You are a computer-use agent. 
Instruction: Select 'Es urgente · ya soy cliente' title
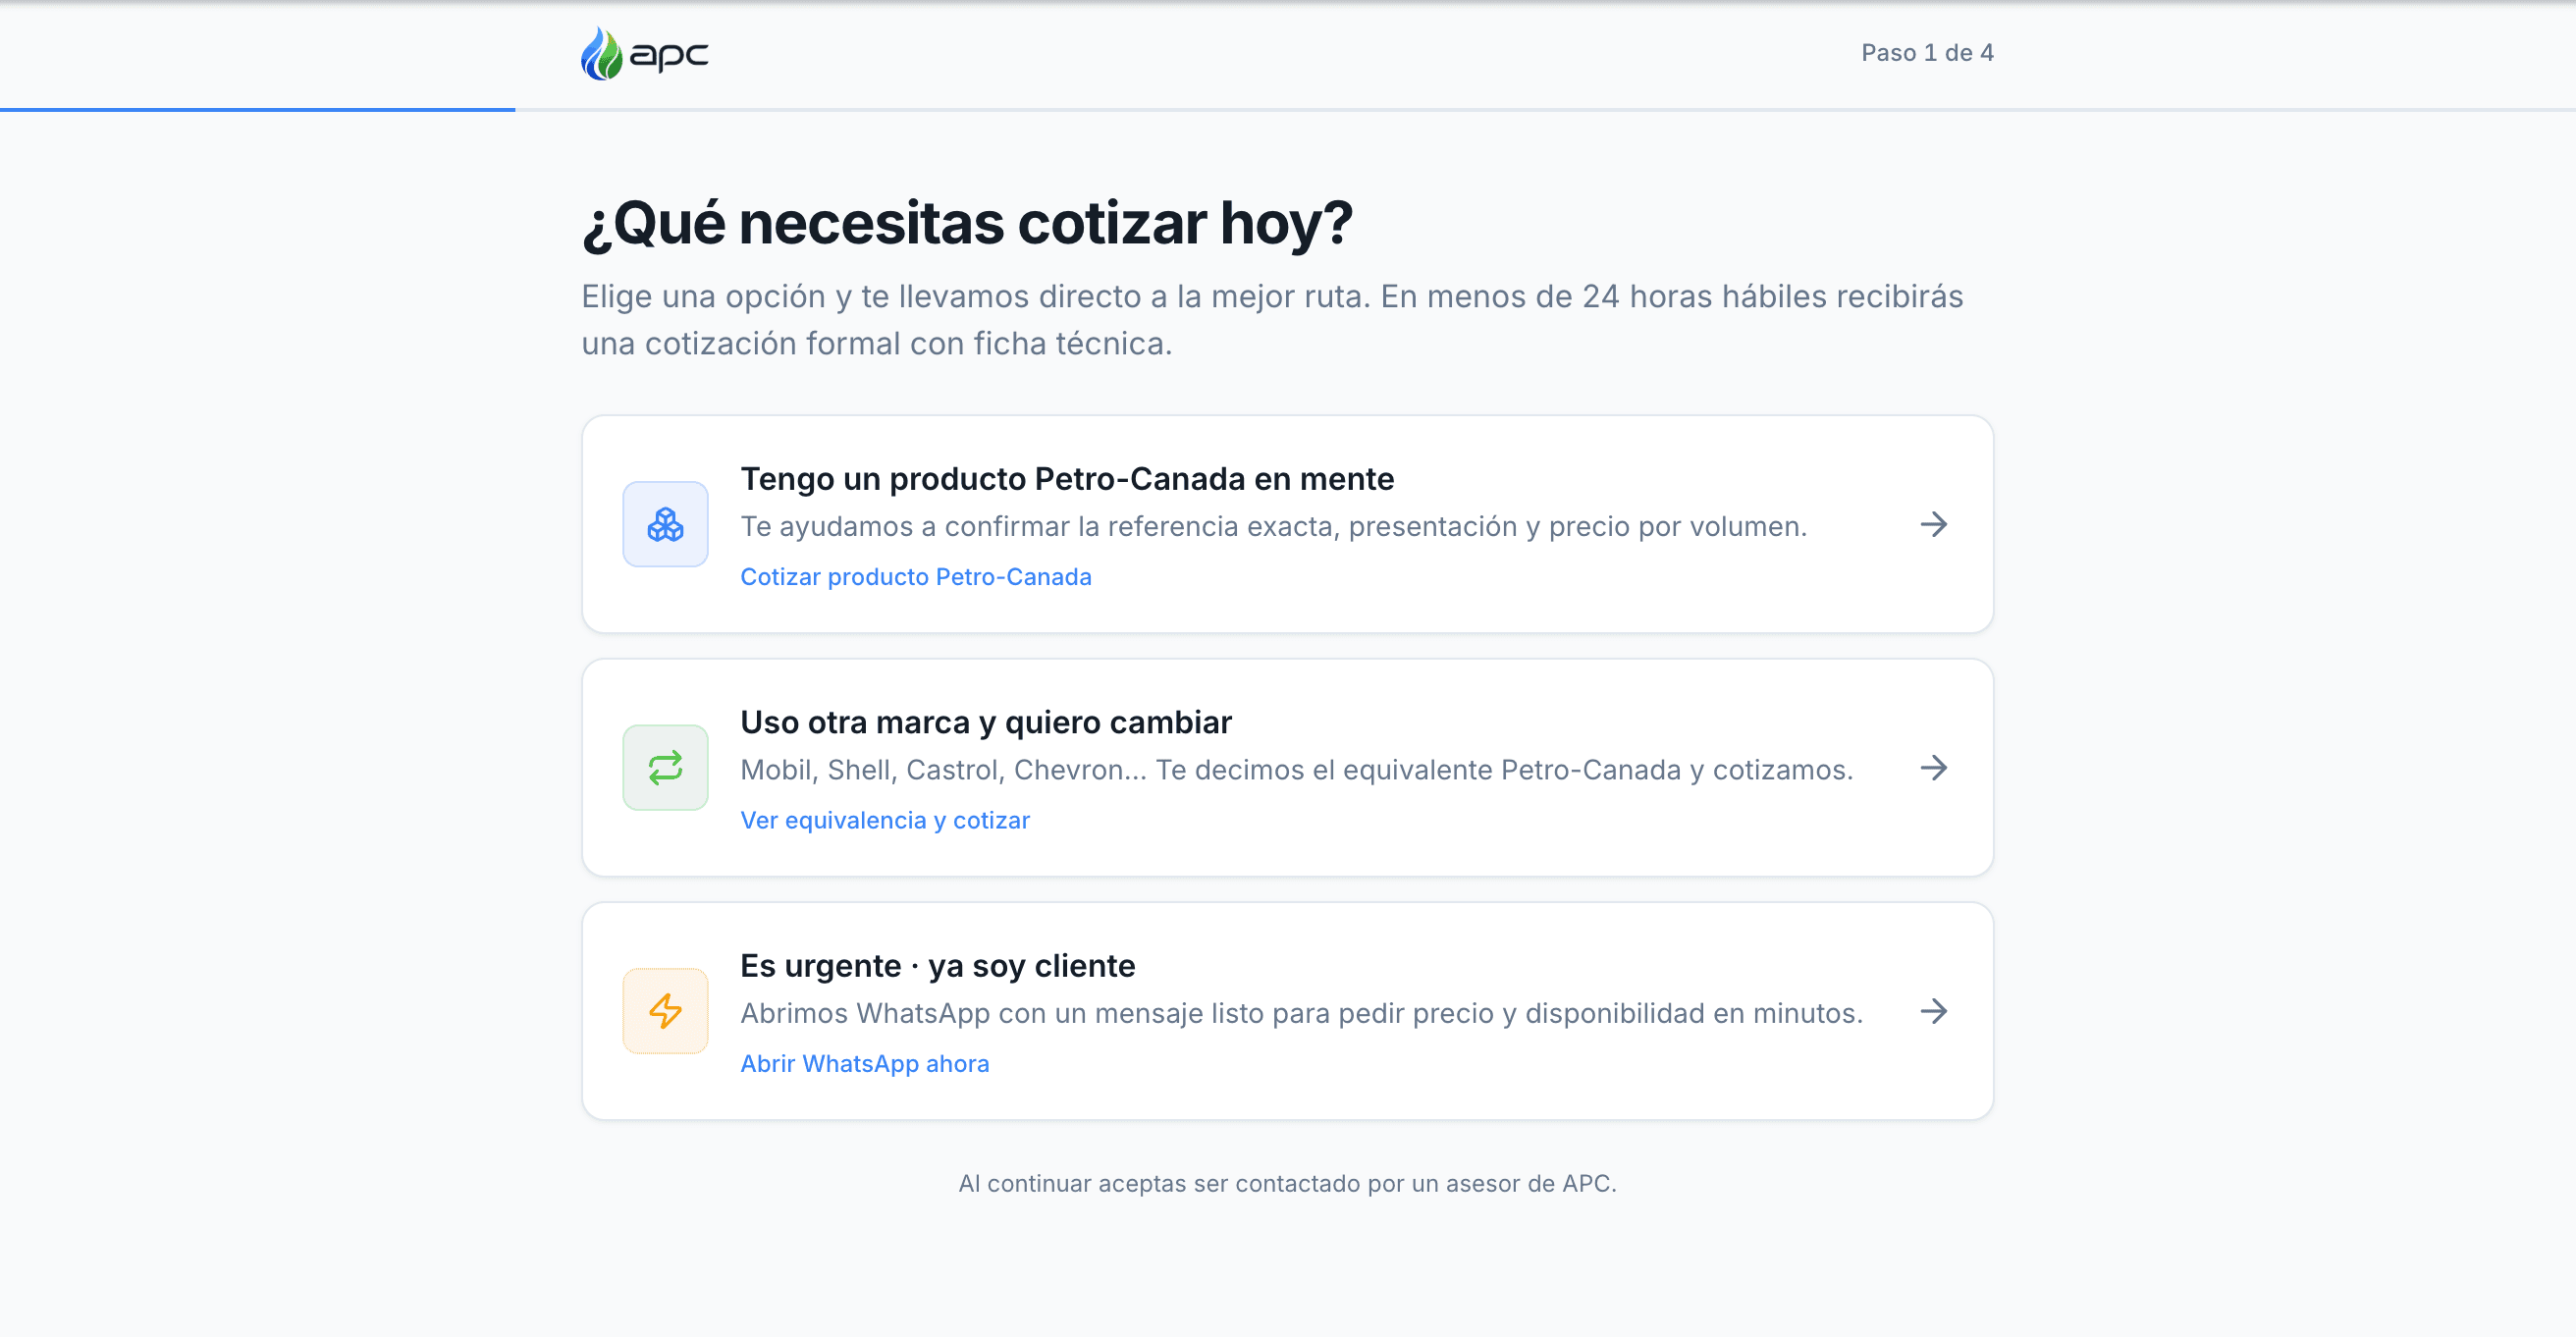[937, 966]
